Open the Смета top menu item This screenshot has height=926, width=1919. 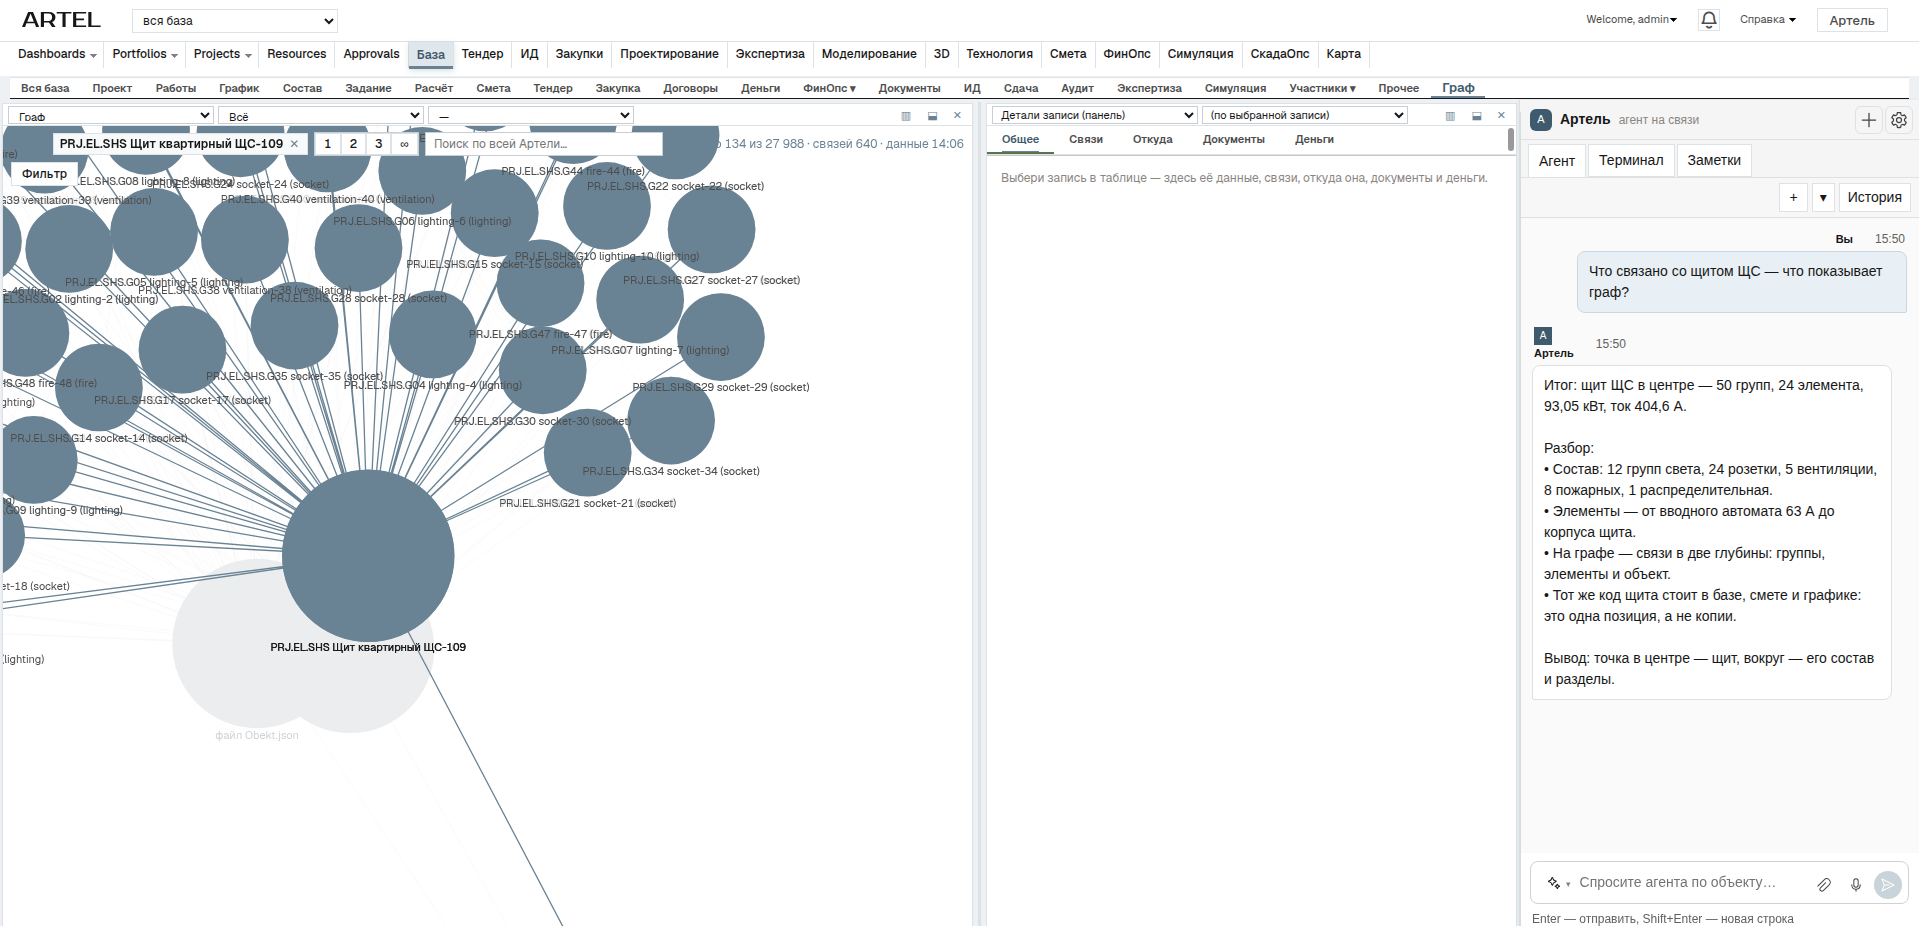click(1067, 54)
